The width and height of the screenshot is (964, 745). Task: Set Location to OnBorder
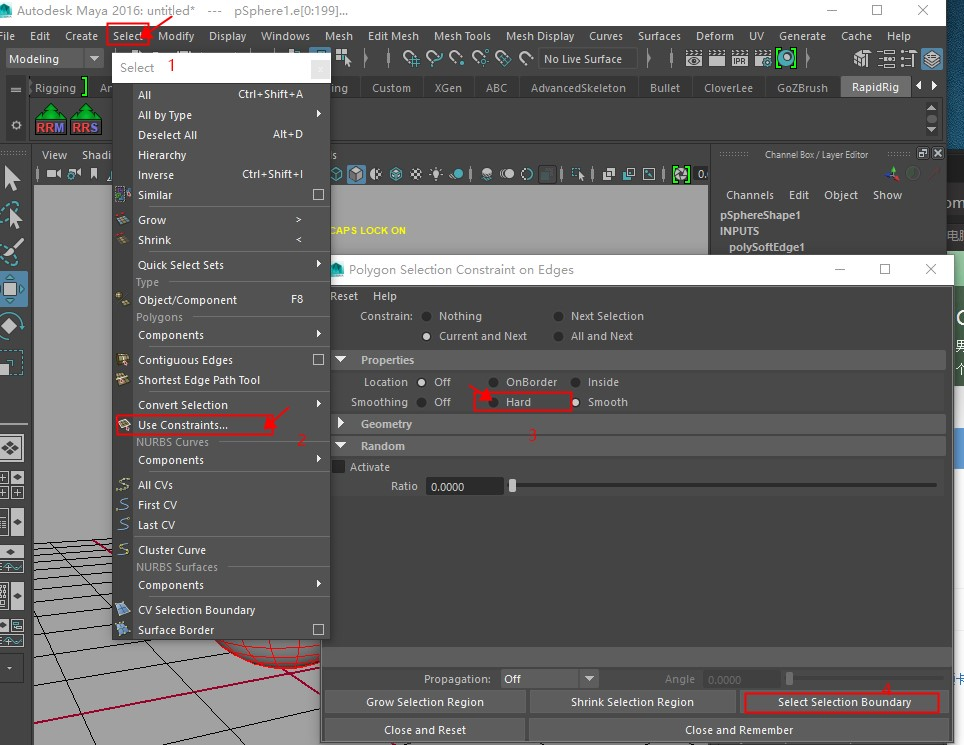point(493,382)
